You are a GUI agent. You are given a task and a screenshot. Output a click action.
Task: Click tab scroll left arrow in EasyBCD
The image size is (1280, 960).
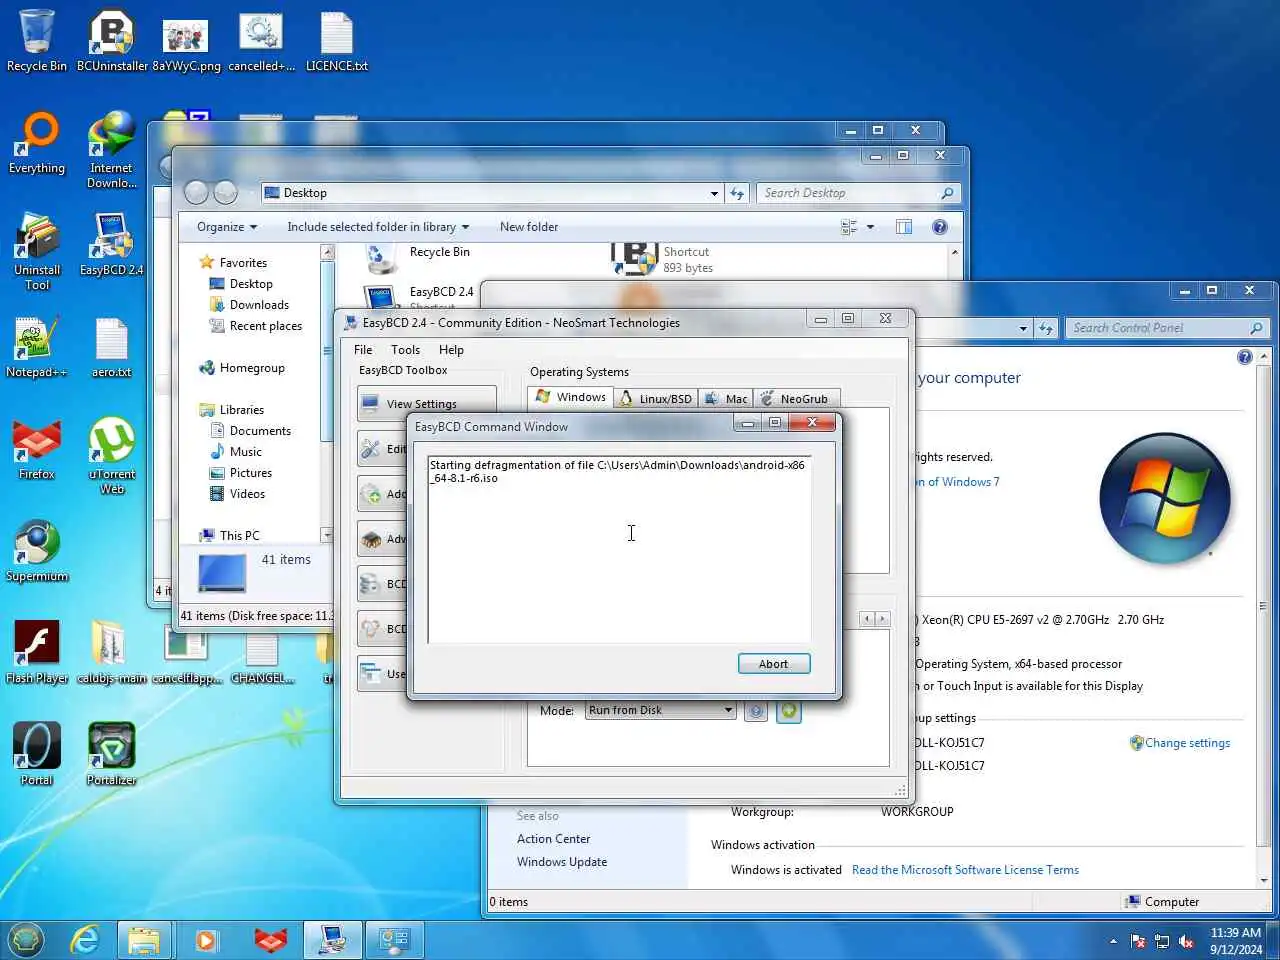pyautogui.click(x=867, y=619)
